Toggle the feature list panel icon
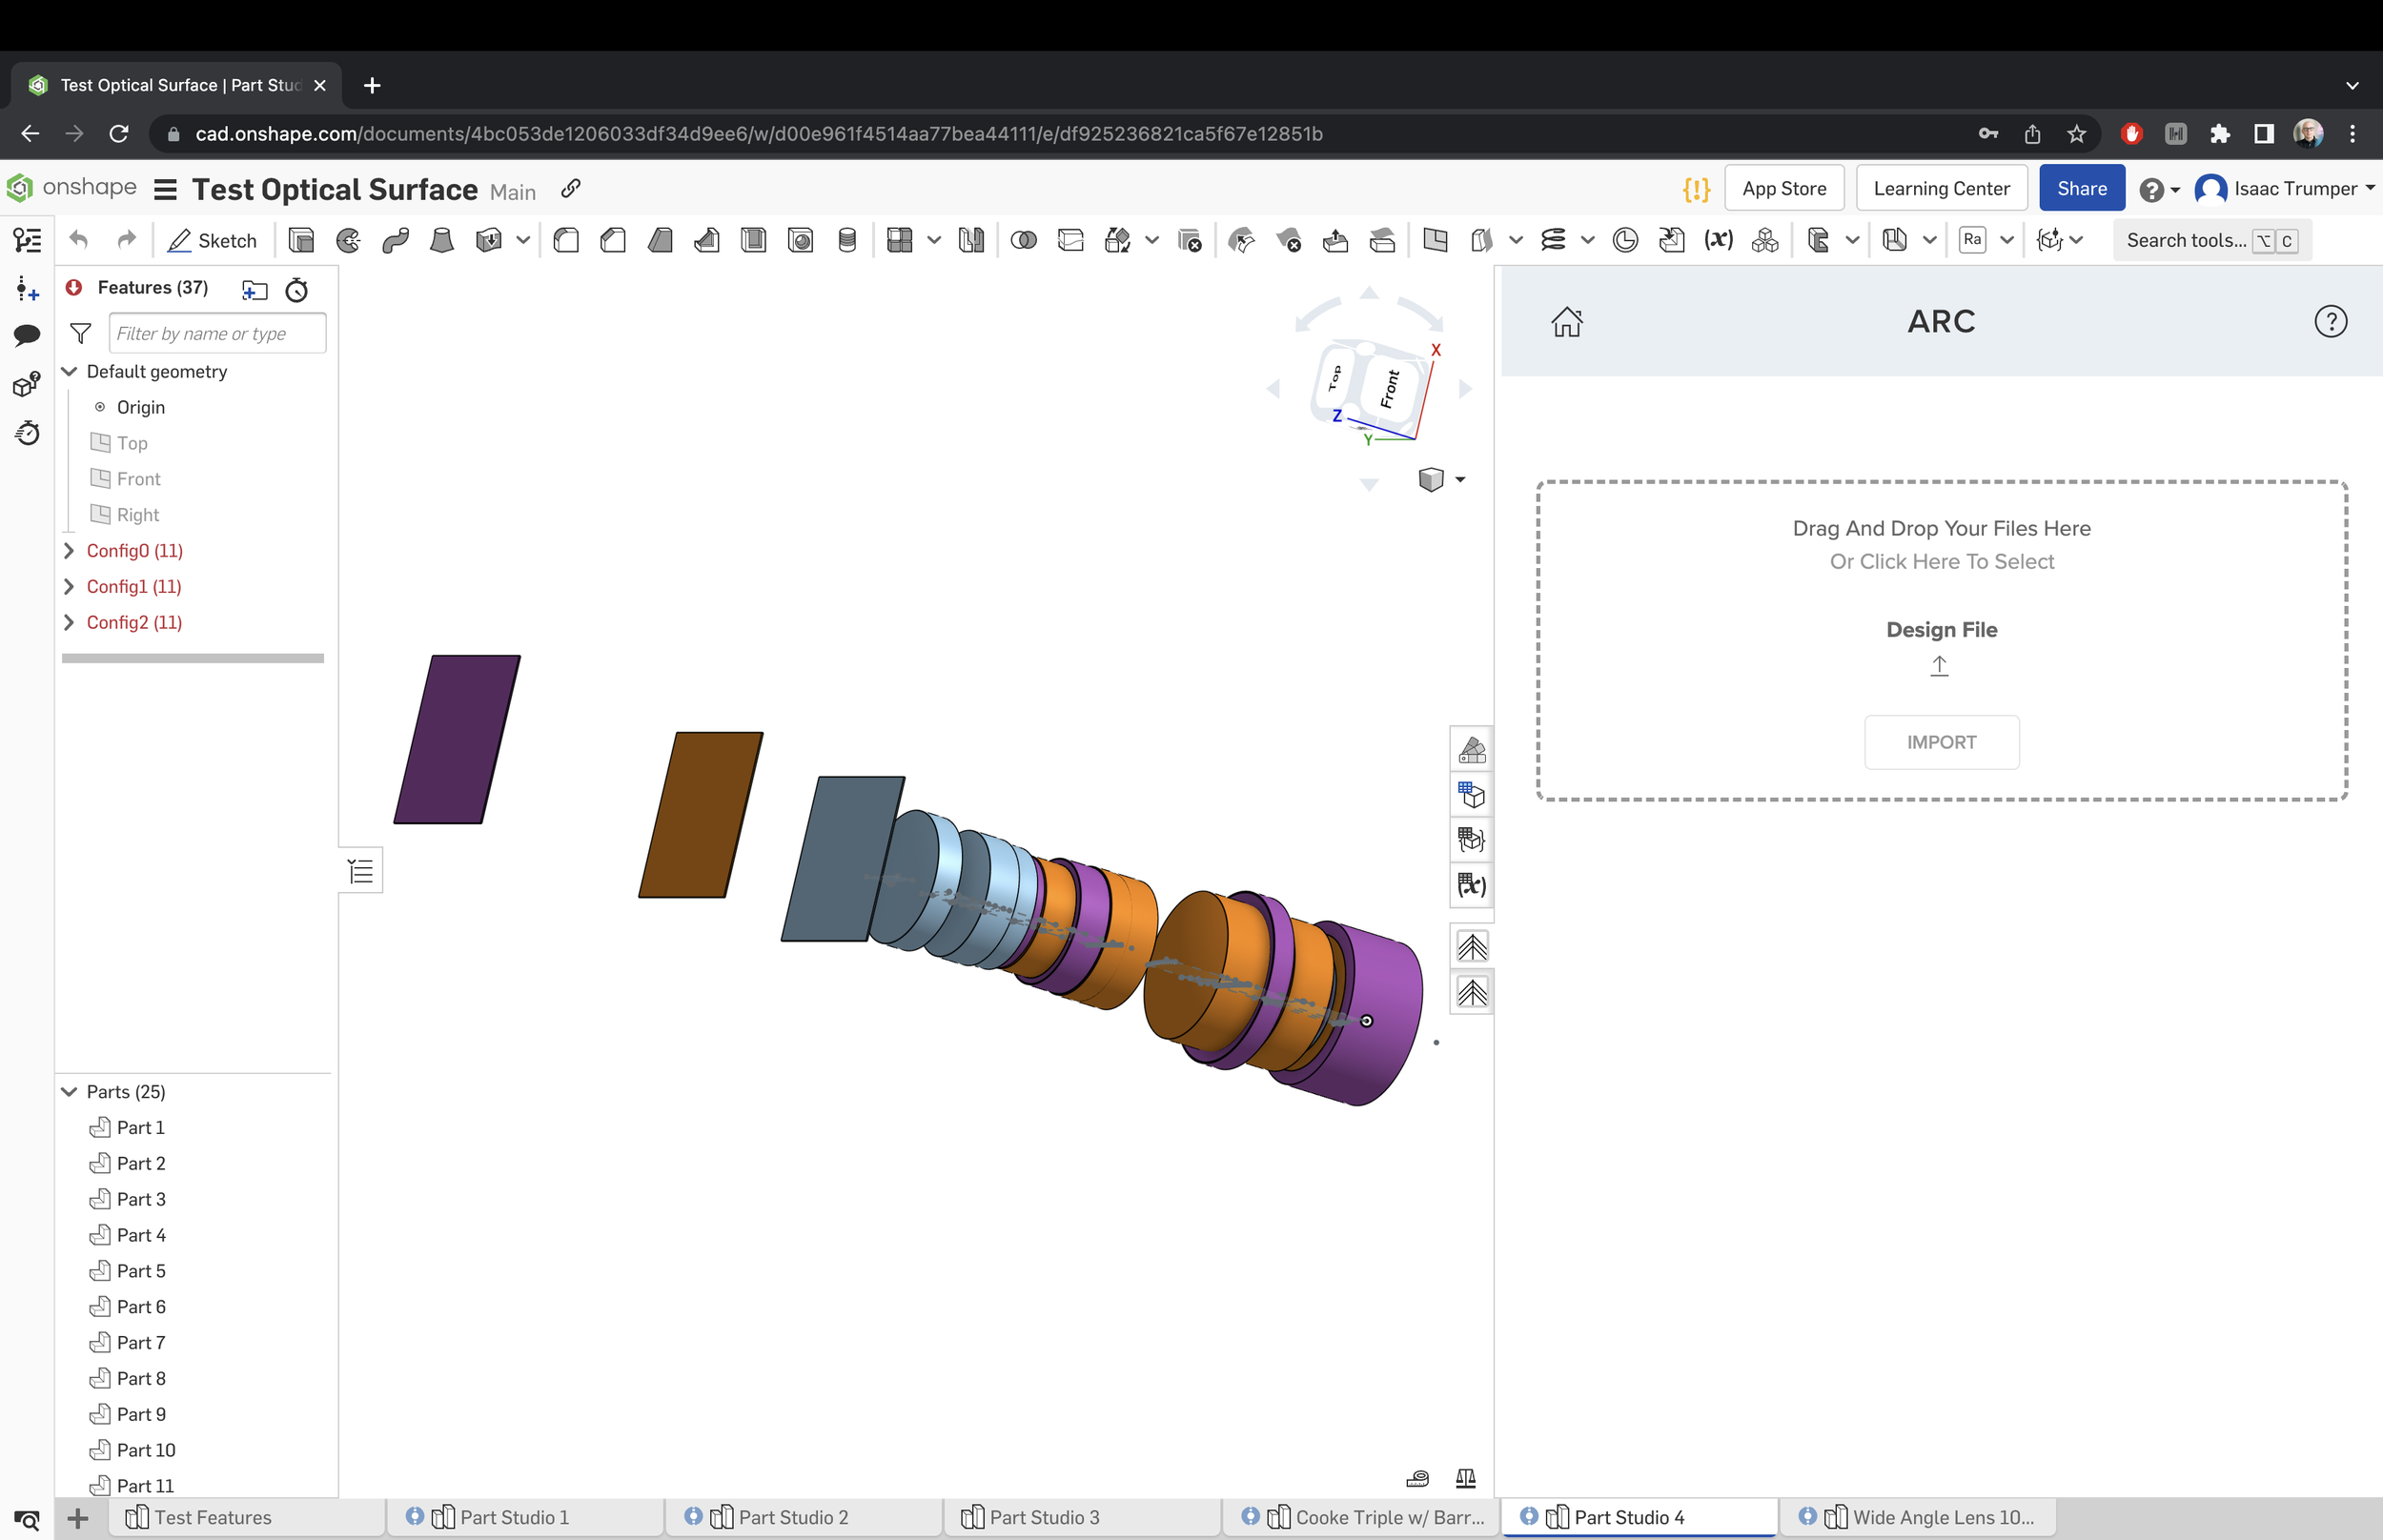This screenshot has height=1540, width=2383. point(361,871)
